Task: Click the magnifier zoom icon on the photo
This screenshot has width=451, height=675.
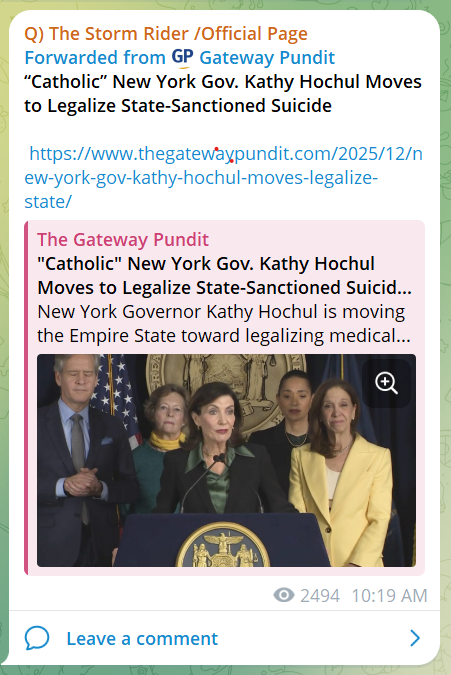Action: [386, 383]
